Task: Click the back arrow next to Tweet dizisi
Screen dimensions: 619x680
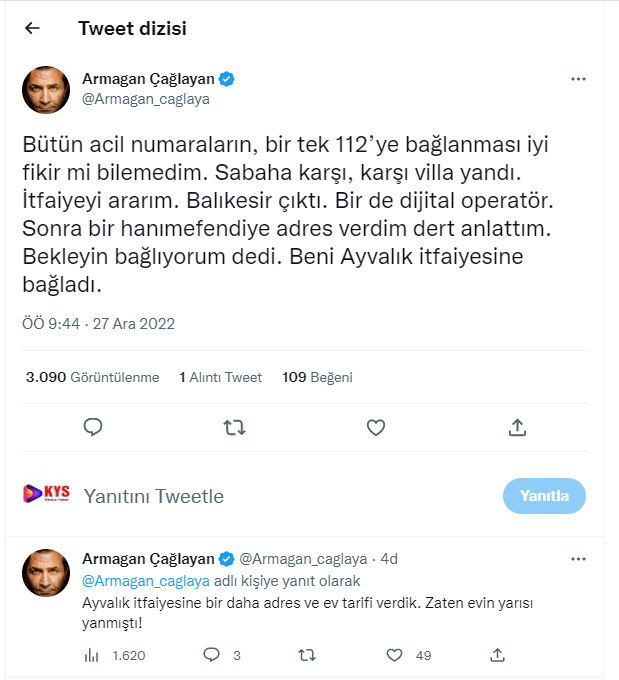Action: pyautogui.click(x=32, y=29)
